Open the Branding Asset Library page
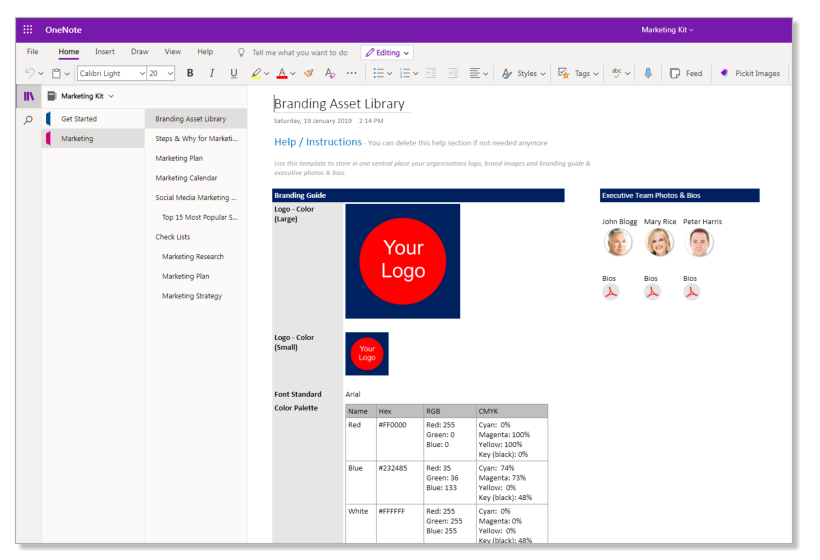This screenshot has width=820, height=560. (196, 119)
